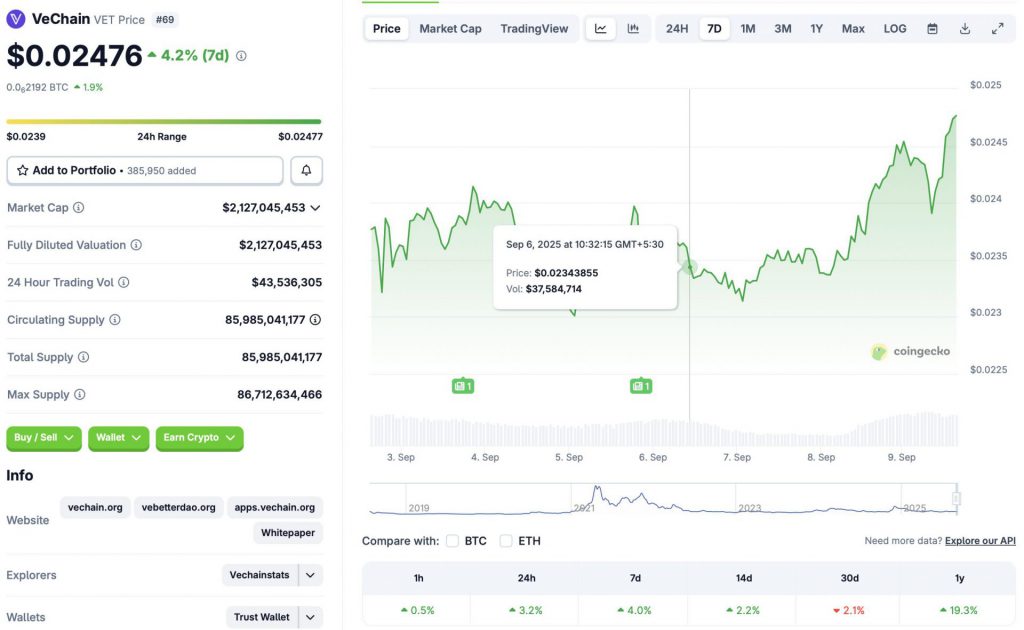Screen dimensions: 1024x630
Task: Expand Wallets dropdown arrow
Action: coord(310,617)
